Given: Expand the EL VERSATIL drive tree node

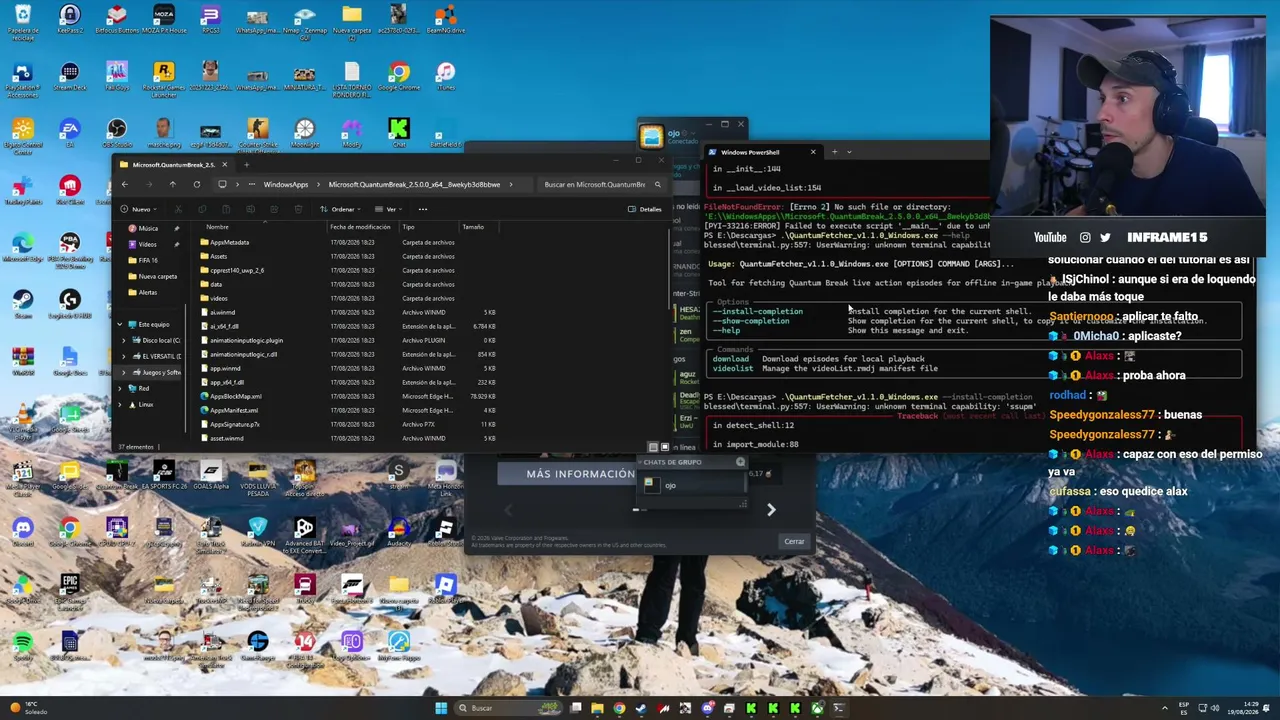Looking at the screenshot, I should pyautogui.click(x=125, y=356).
